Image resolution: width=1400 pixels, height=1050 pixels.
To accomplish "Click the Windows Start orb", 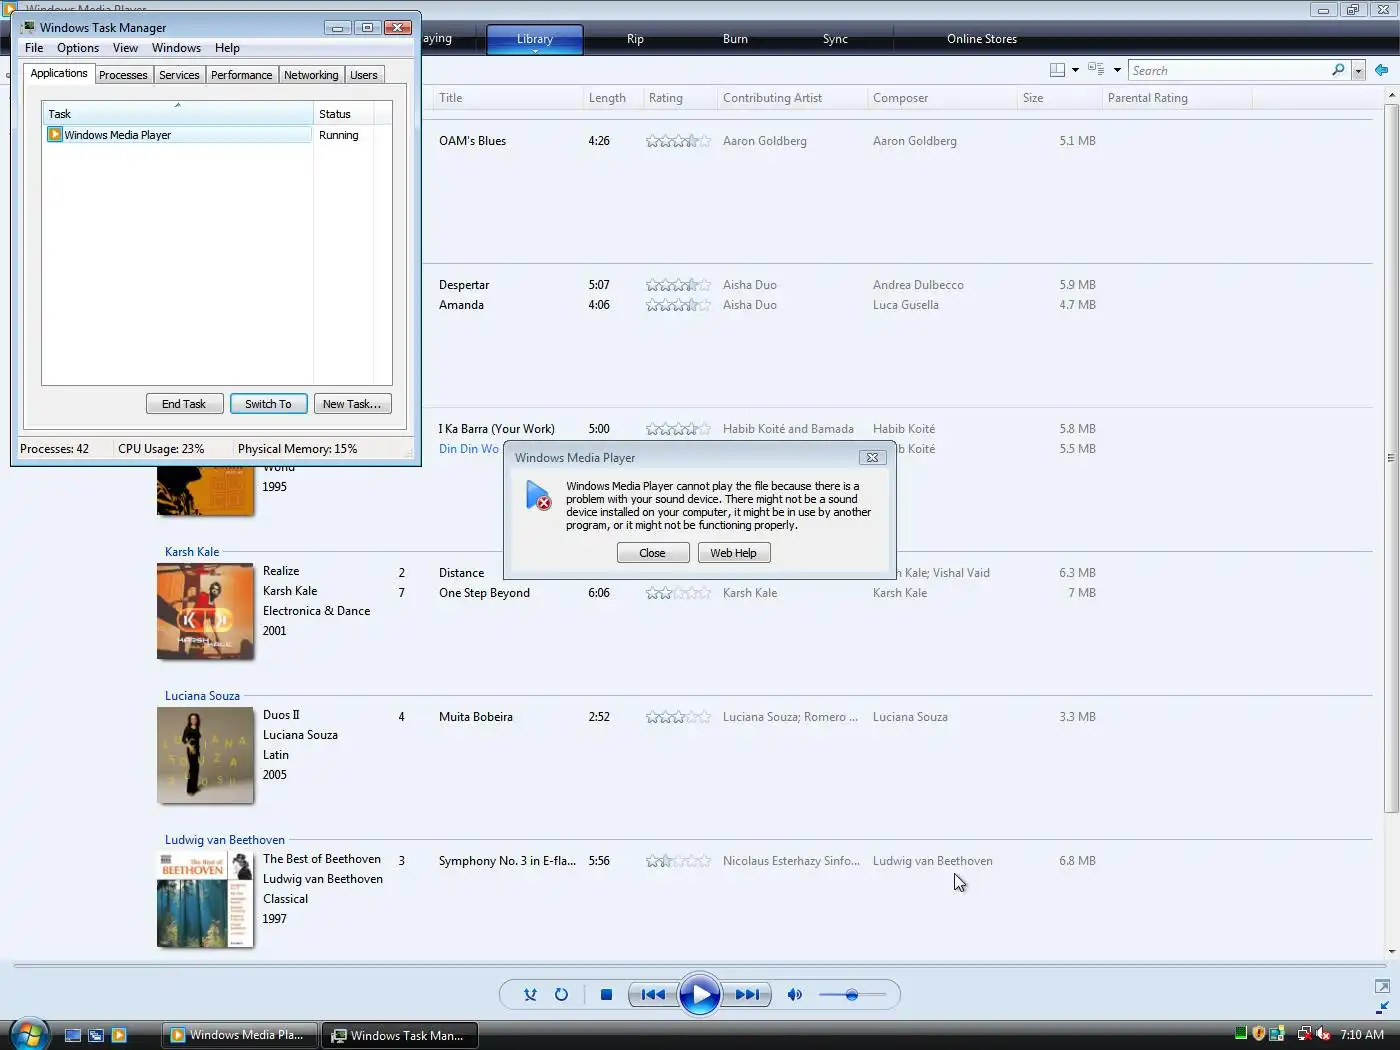I will click(29, 1034).
